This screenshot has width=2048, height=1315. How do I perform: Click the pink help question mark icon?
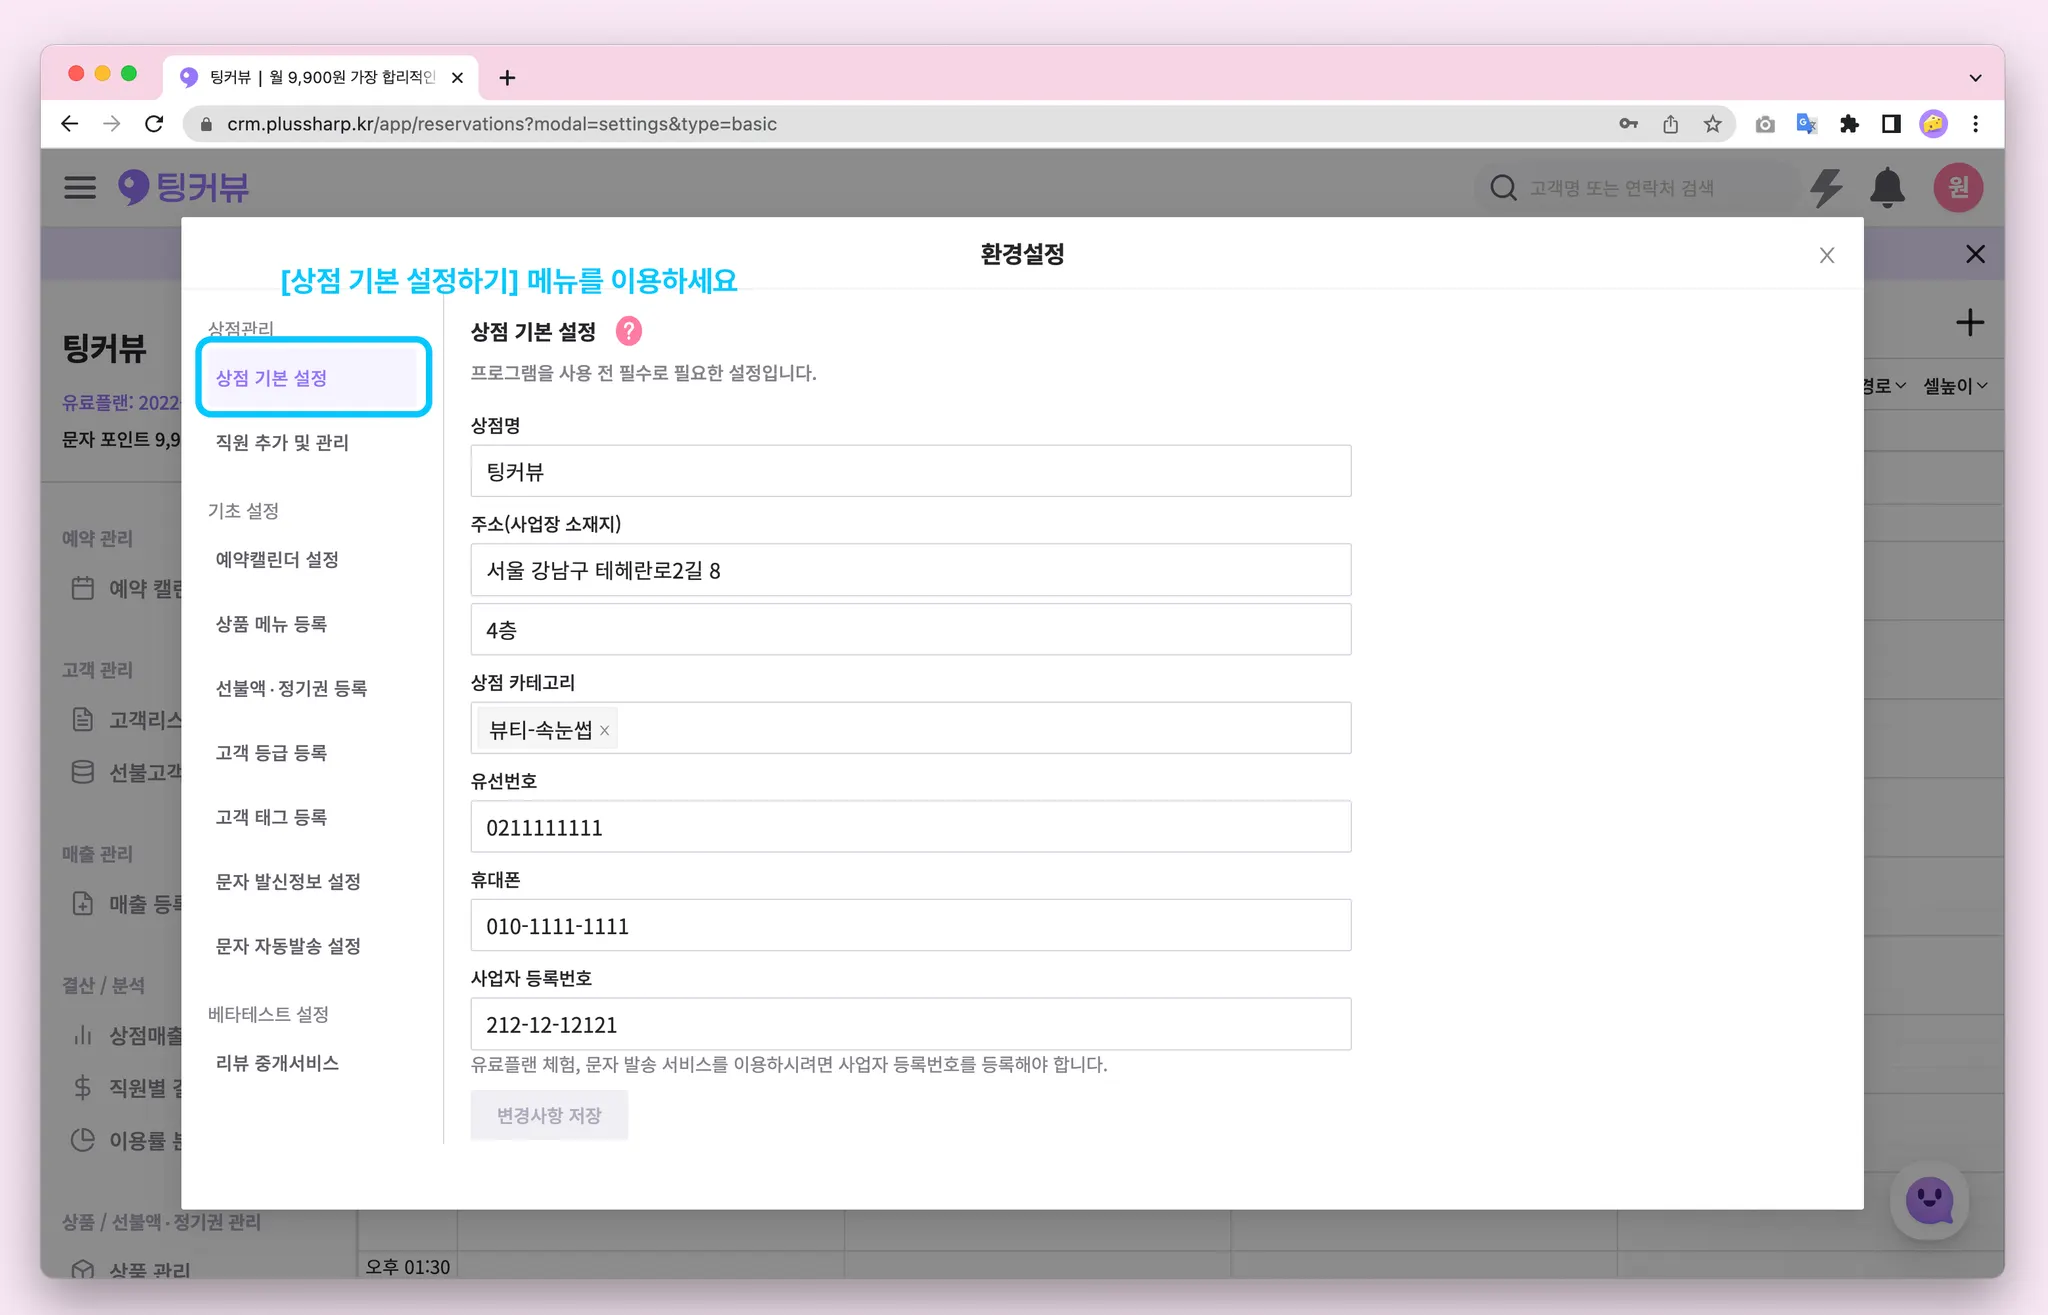(628, 331)
